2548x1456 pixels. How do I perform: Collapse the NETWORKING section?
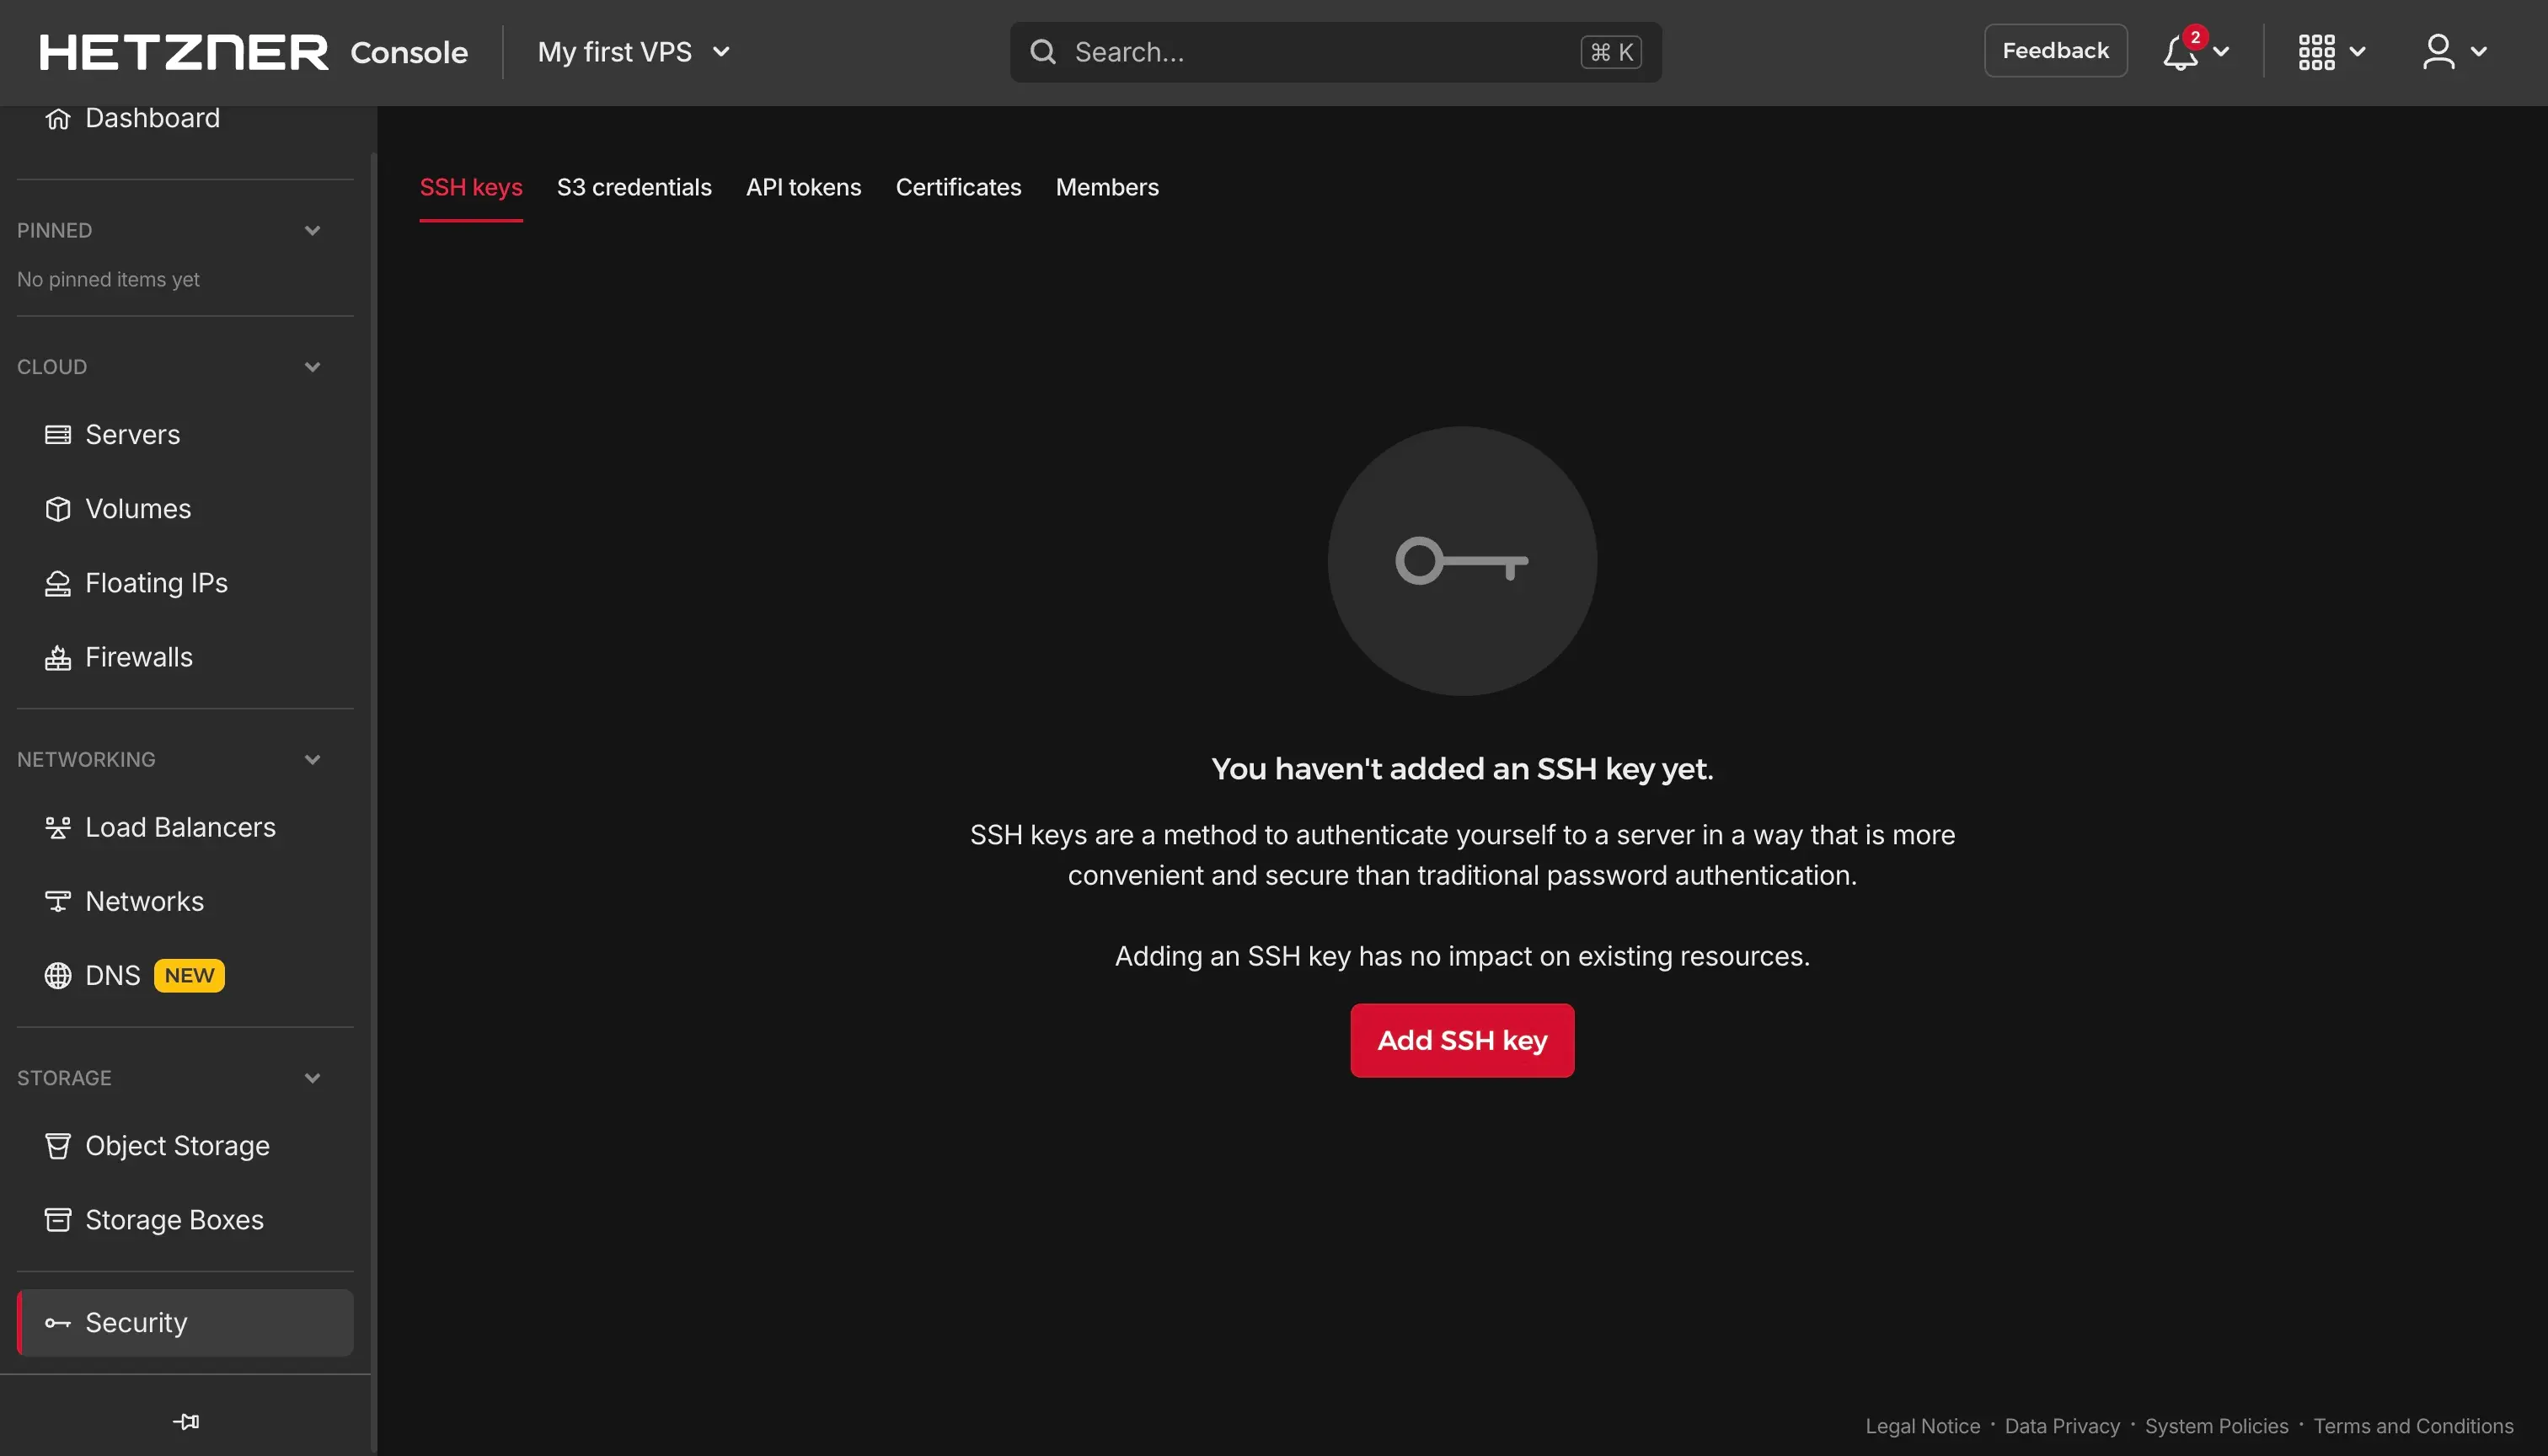pyautogui.click(x=312, y=759)
